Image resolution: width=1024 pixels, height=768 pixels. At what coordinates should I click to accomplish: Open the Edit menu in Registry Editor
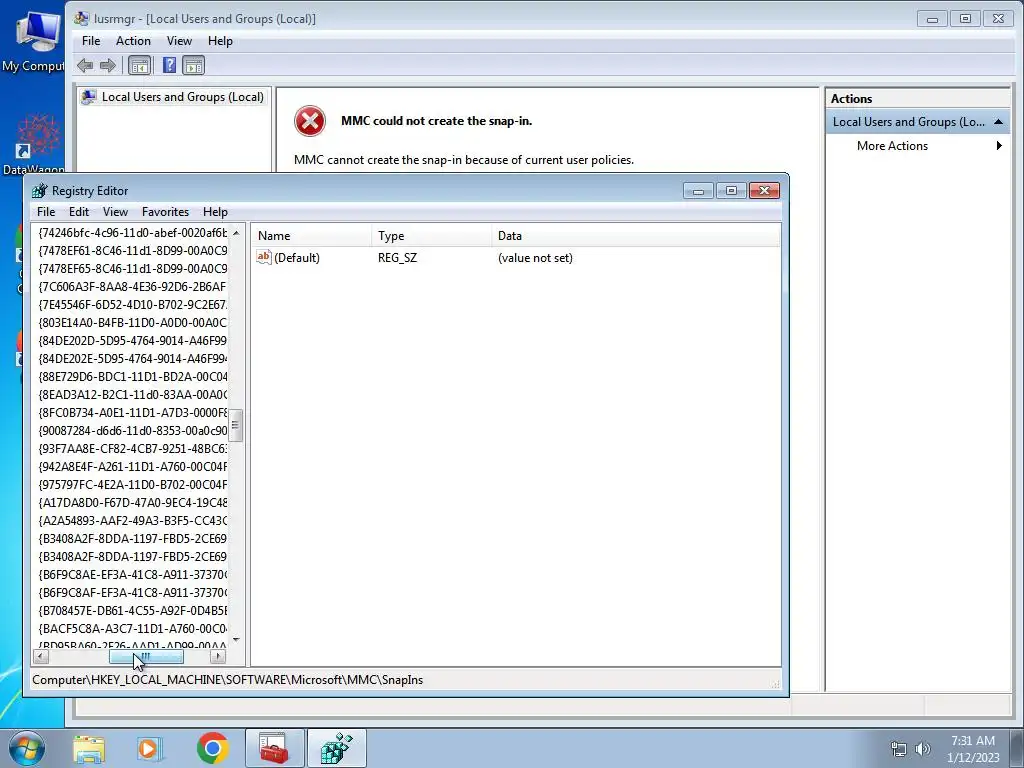(79, 212)
